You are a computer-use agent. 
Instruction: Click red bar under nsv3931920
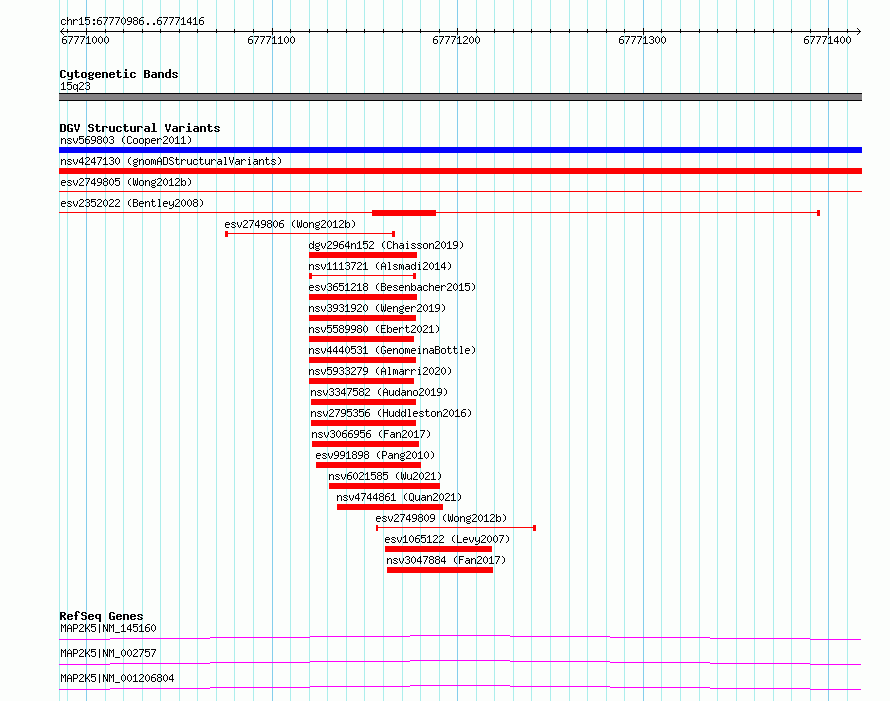(362, 318)
